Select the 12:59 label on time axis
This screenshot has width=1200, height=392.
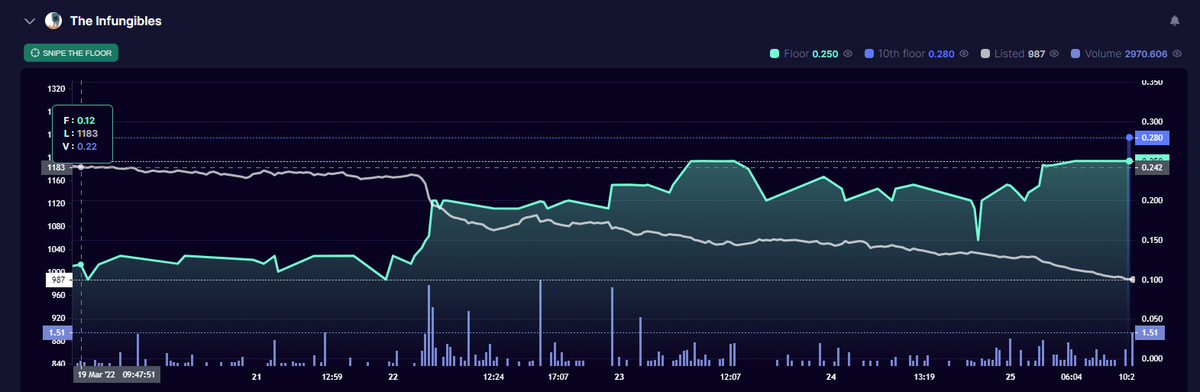(332, 378)
